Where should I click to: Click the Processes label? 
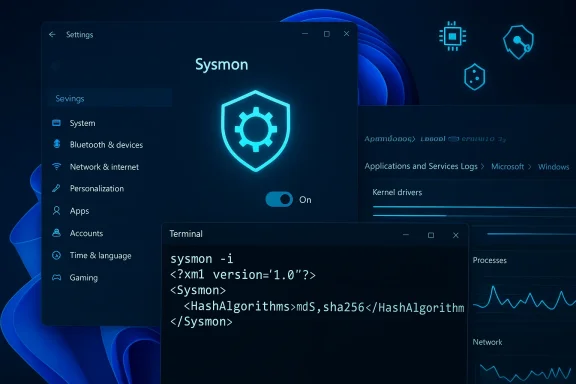(x=489, y=260)
